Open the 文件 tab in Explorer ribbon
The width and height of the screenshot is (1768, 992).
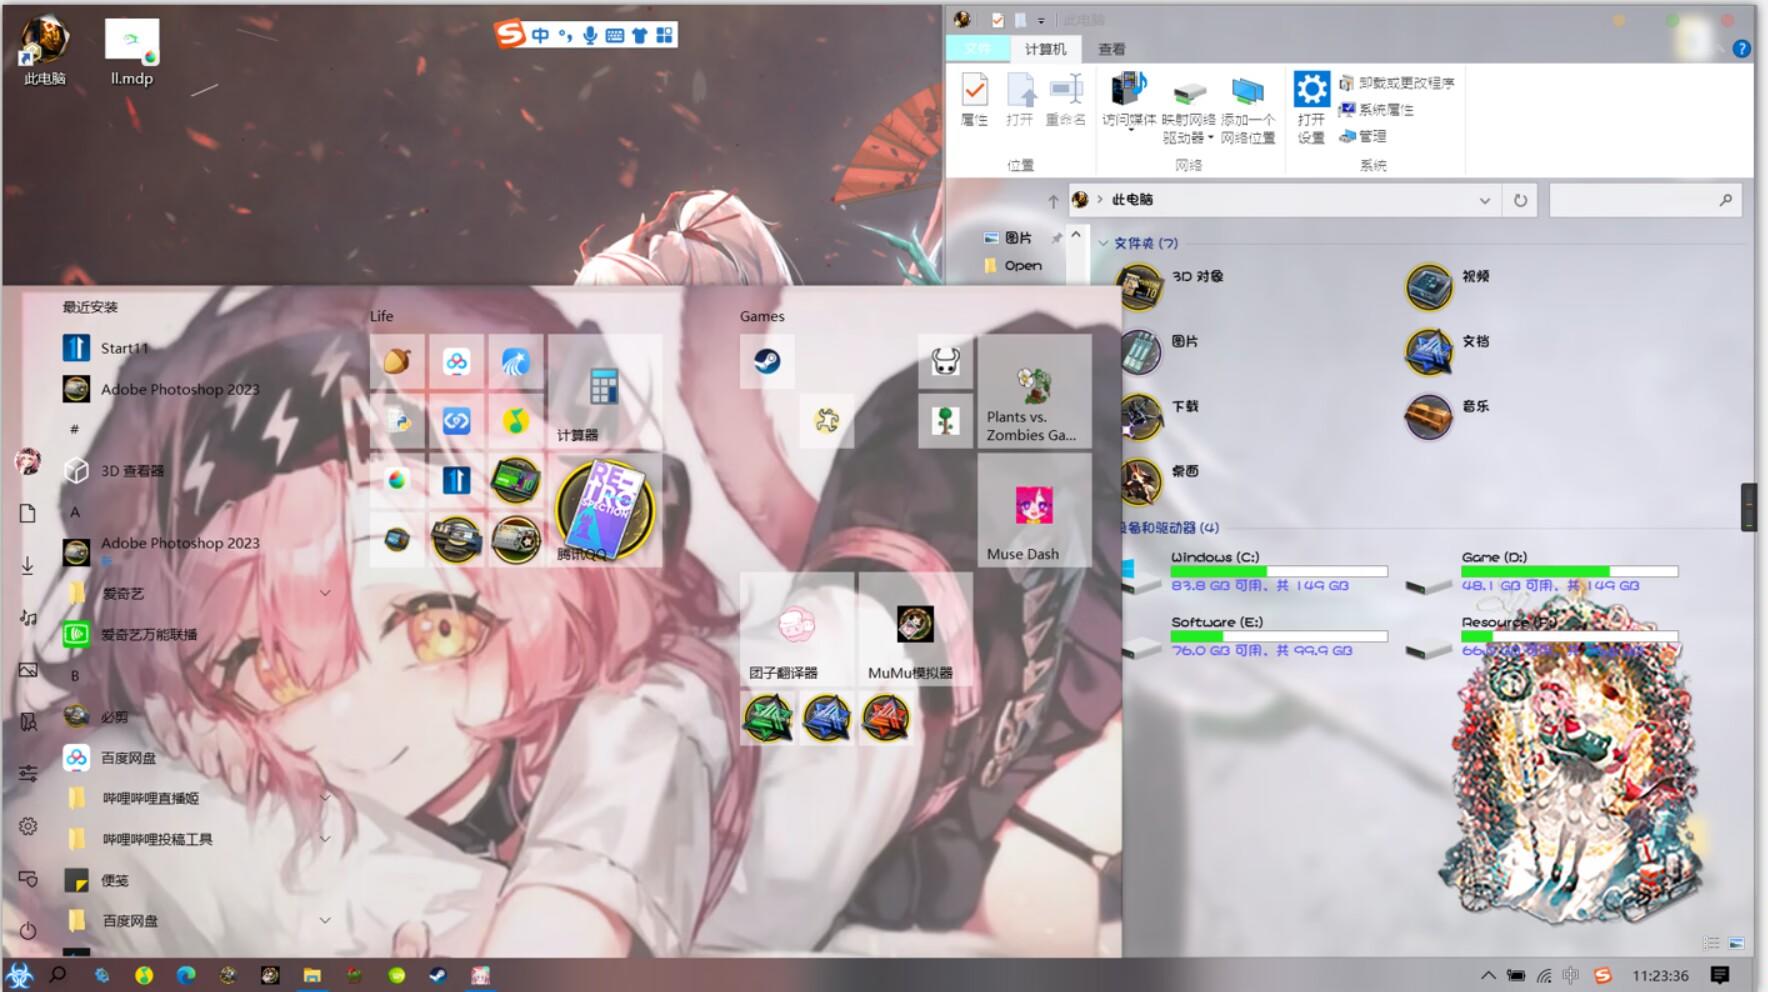pyautogui.click(x=978, y=49)
